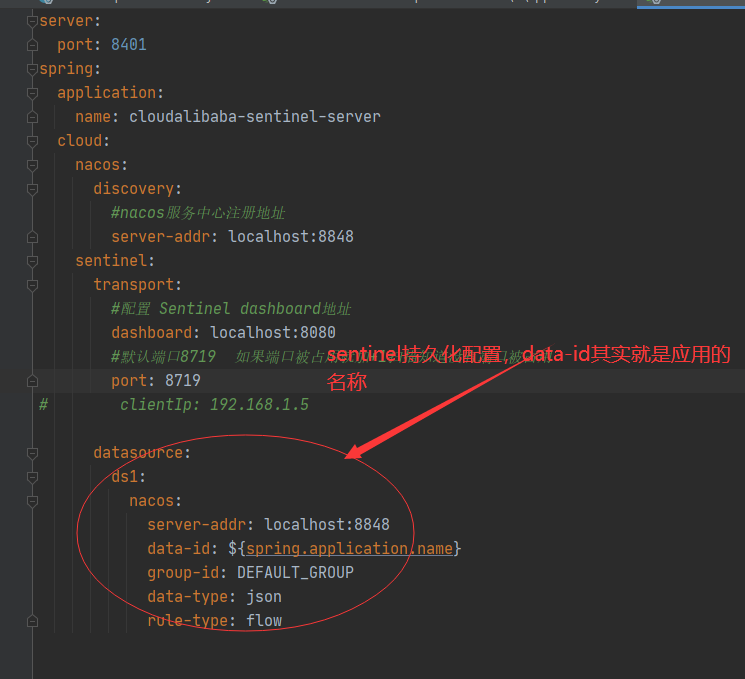Collapse the application: block fold marker
The width and height of the screenshot is (745, 679).
(x=32, y=93)
